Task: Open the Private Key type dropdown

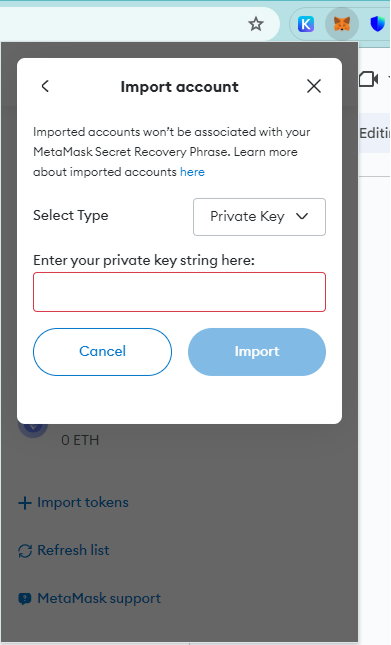Action: point(259,217)
